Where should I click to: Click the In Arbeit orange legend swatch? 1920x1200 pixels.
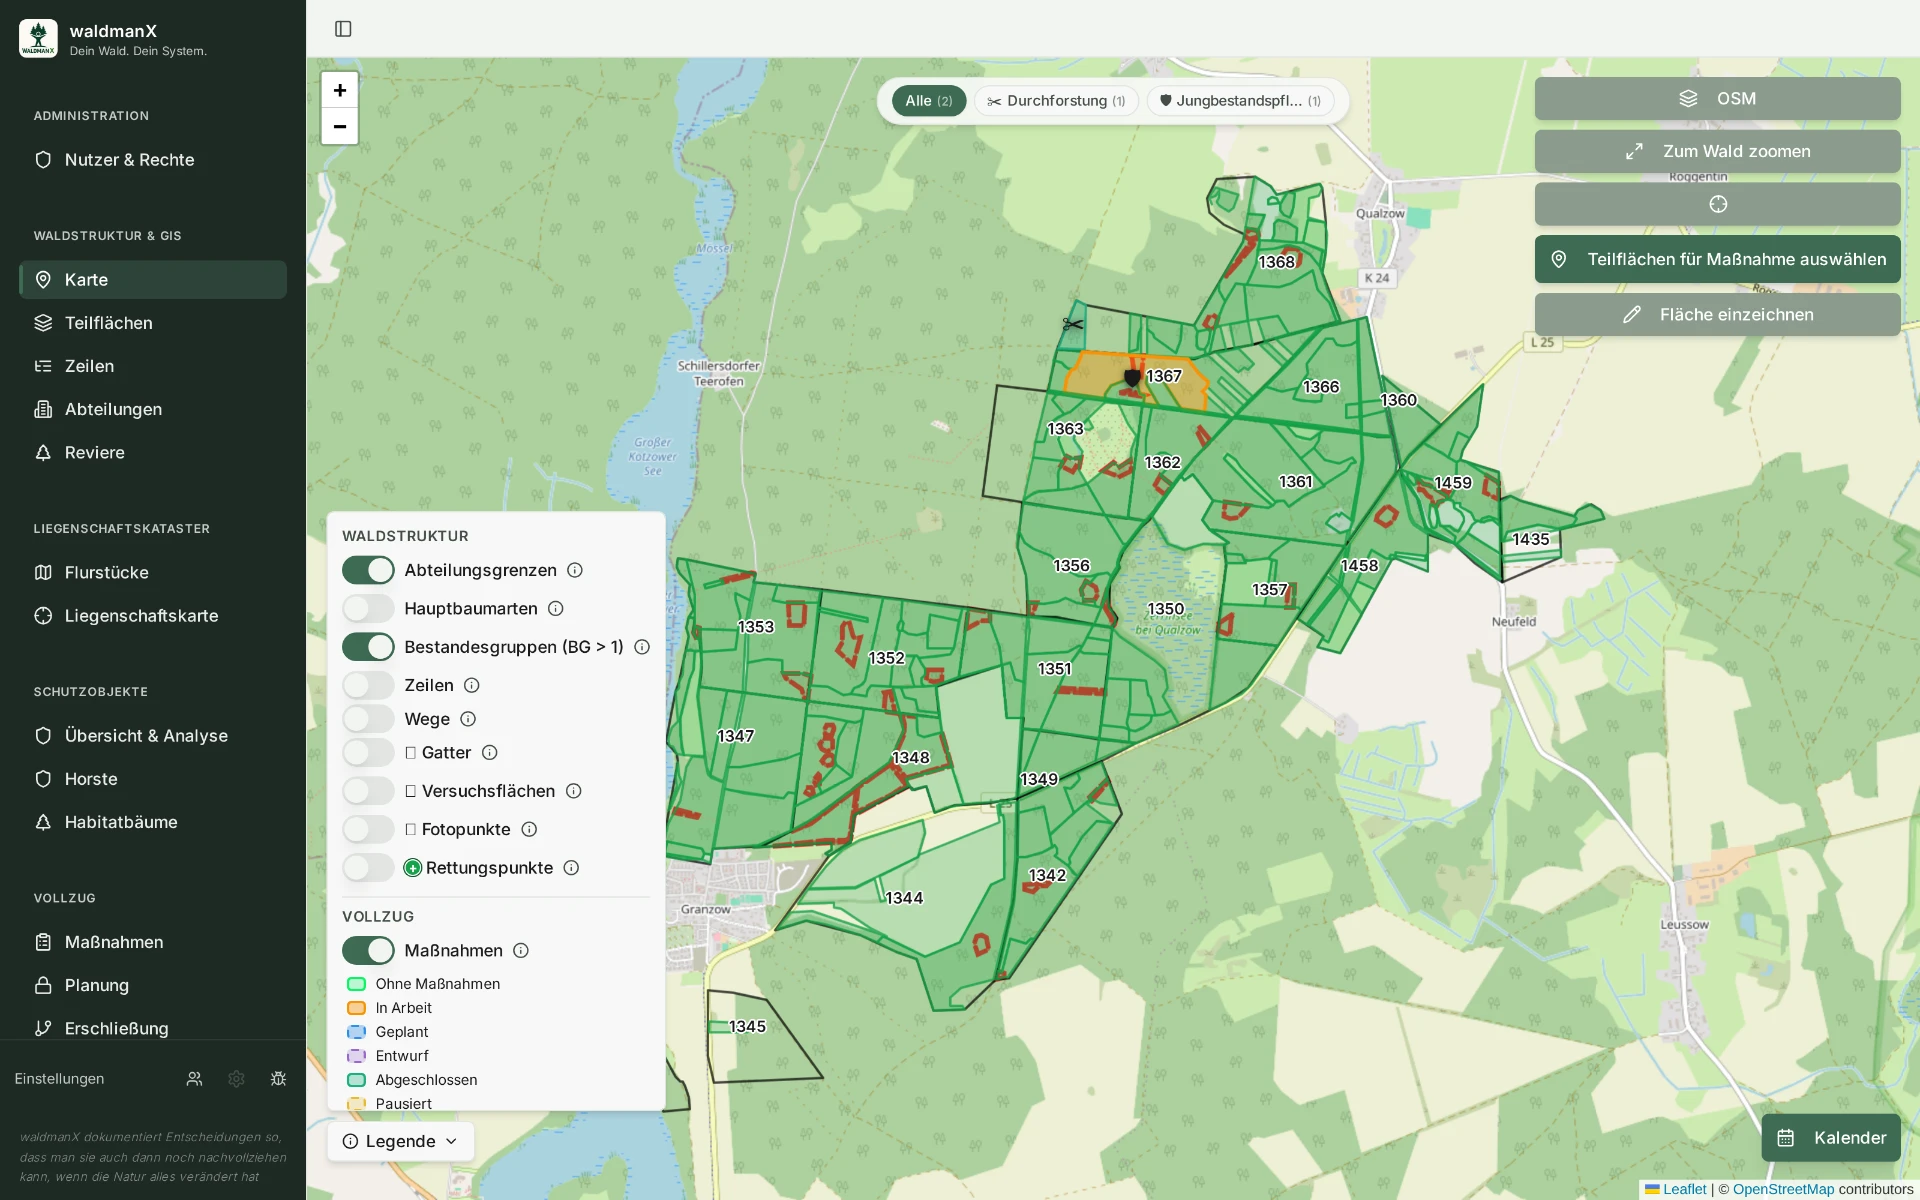point(356,1008)
